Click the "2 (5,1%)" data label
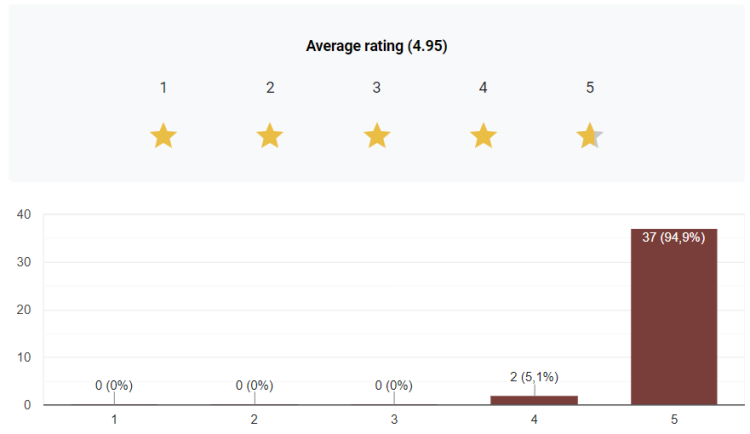750x434 pixels. click(534, 376)
